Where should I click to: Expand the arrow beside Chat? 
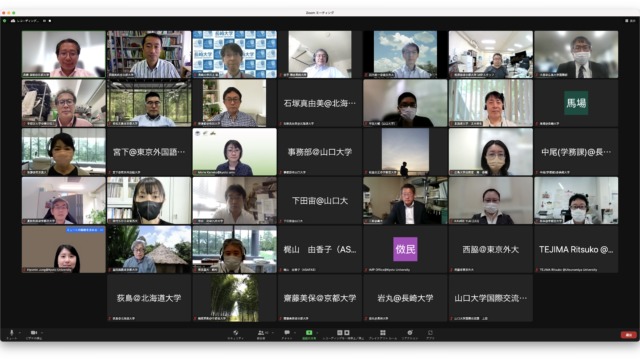295,333
